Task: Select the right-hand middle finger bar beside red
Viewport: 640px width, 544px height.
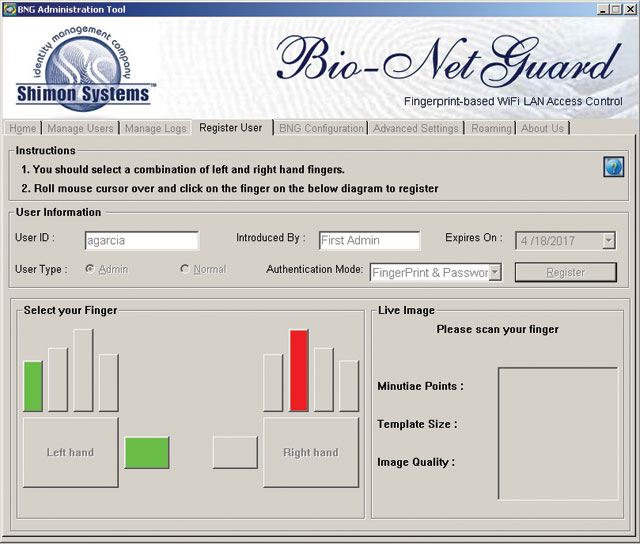Action: pyautogui.click(x=324, y=380)
